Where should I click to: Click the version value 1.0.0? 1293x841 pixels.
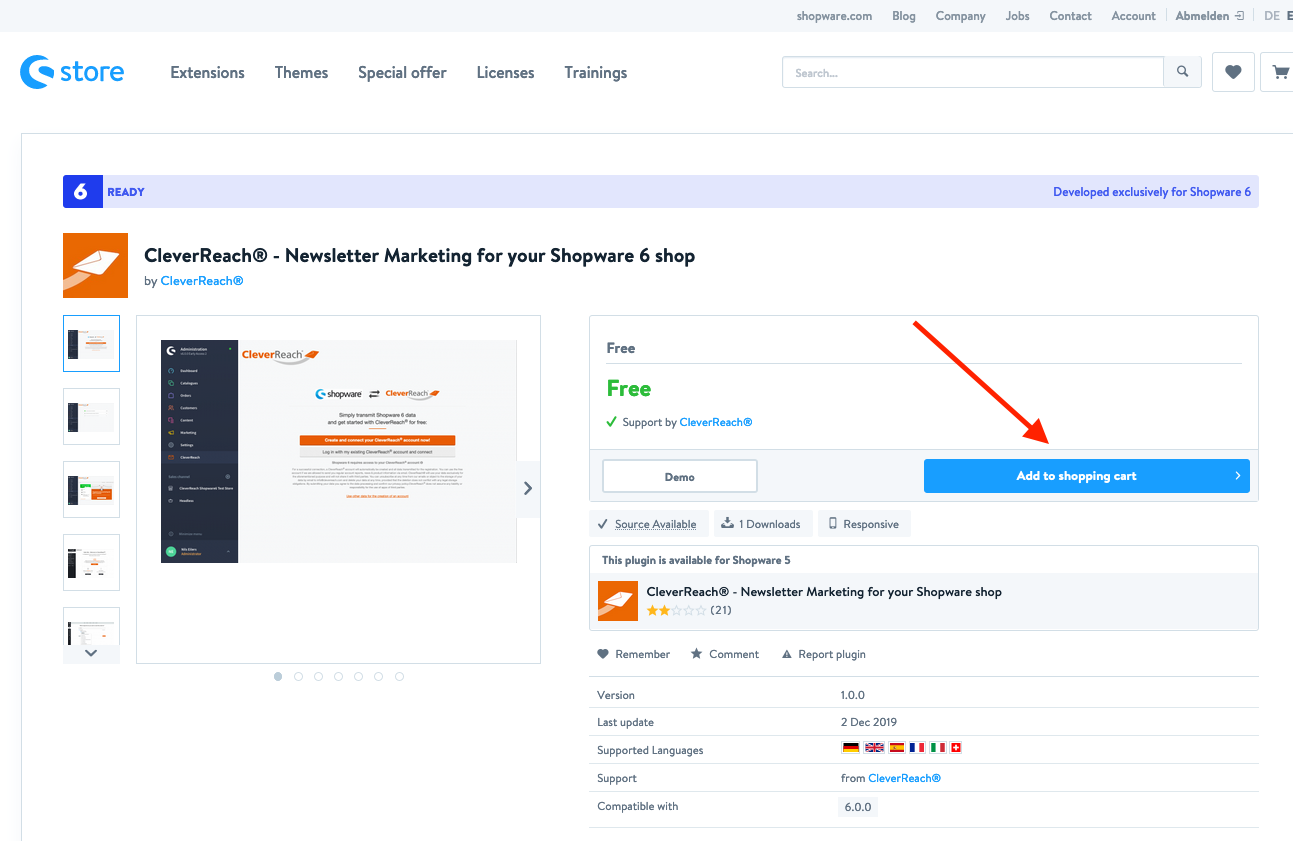[x=853, y=695]
